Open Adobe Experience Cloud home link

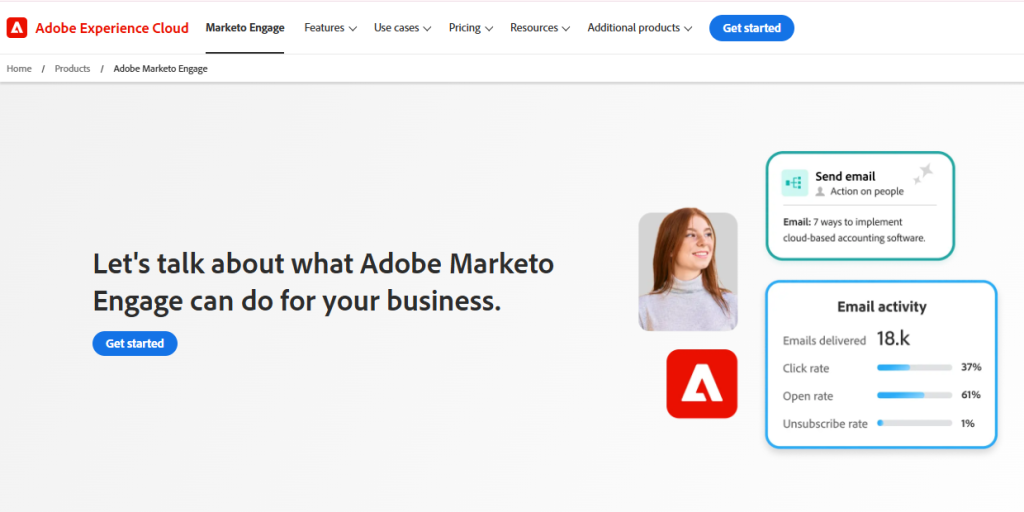[x=112, y=28]
